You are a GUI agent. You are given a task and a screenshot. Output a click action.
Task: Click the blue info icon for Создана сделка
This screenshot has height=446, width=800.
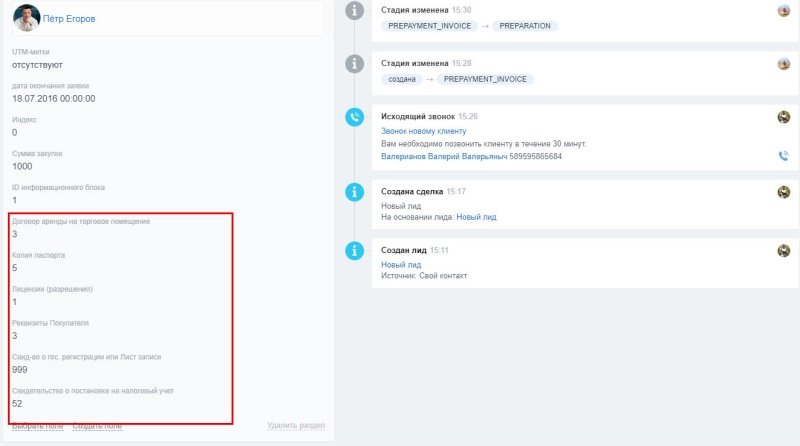[353, 191]
